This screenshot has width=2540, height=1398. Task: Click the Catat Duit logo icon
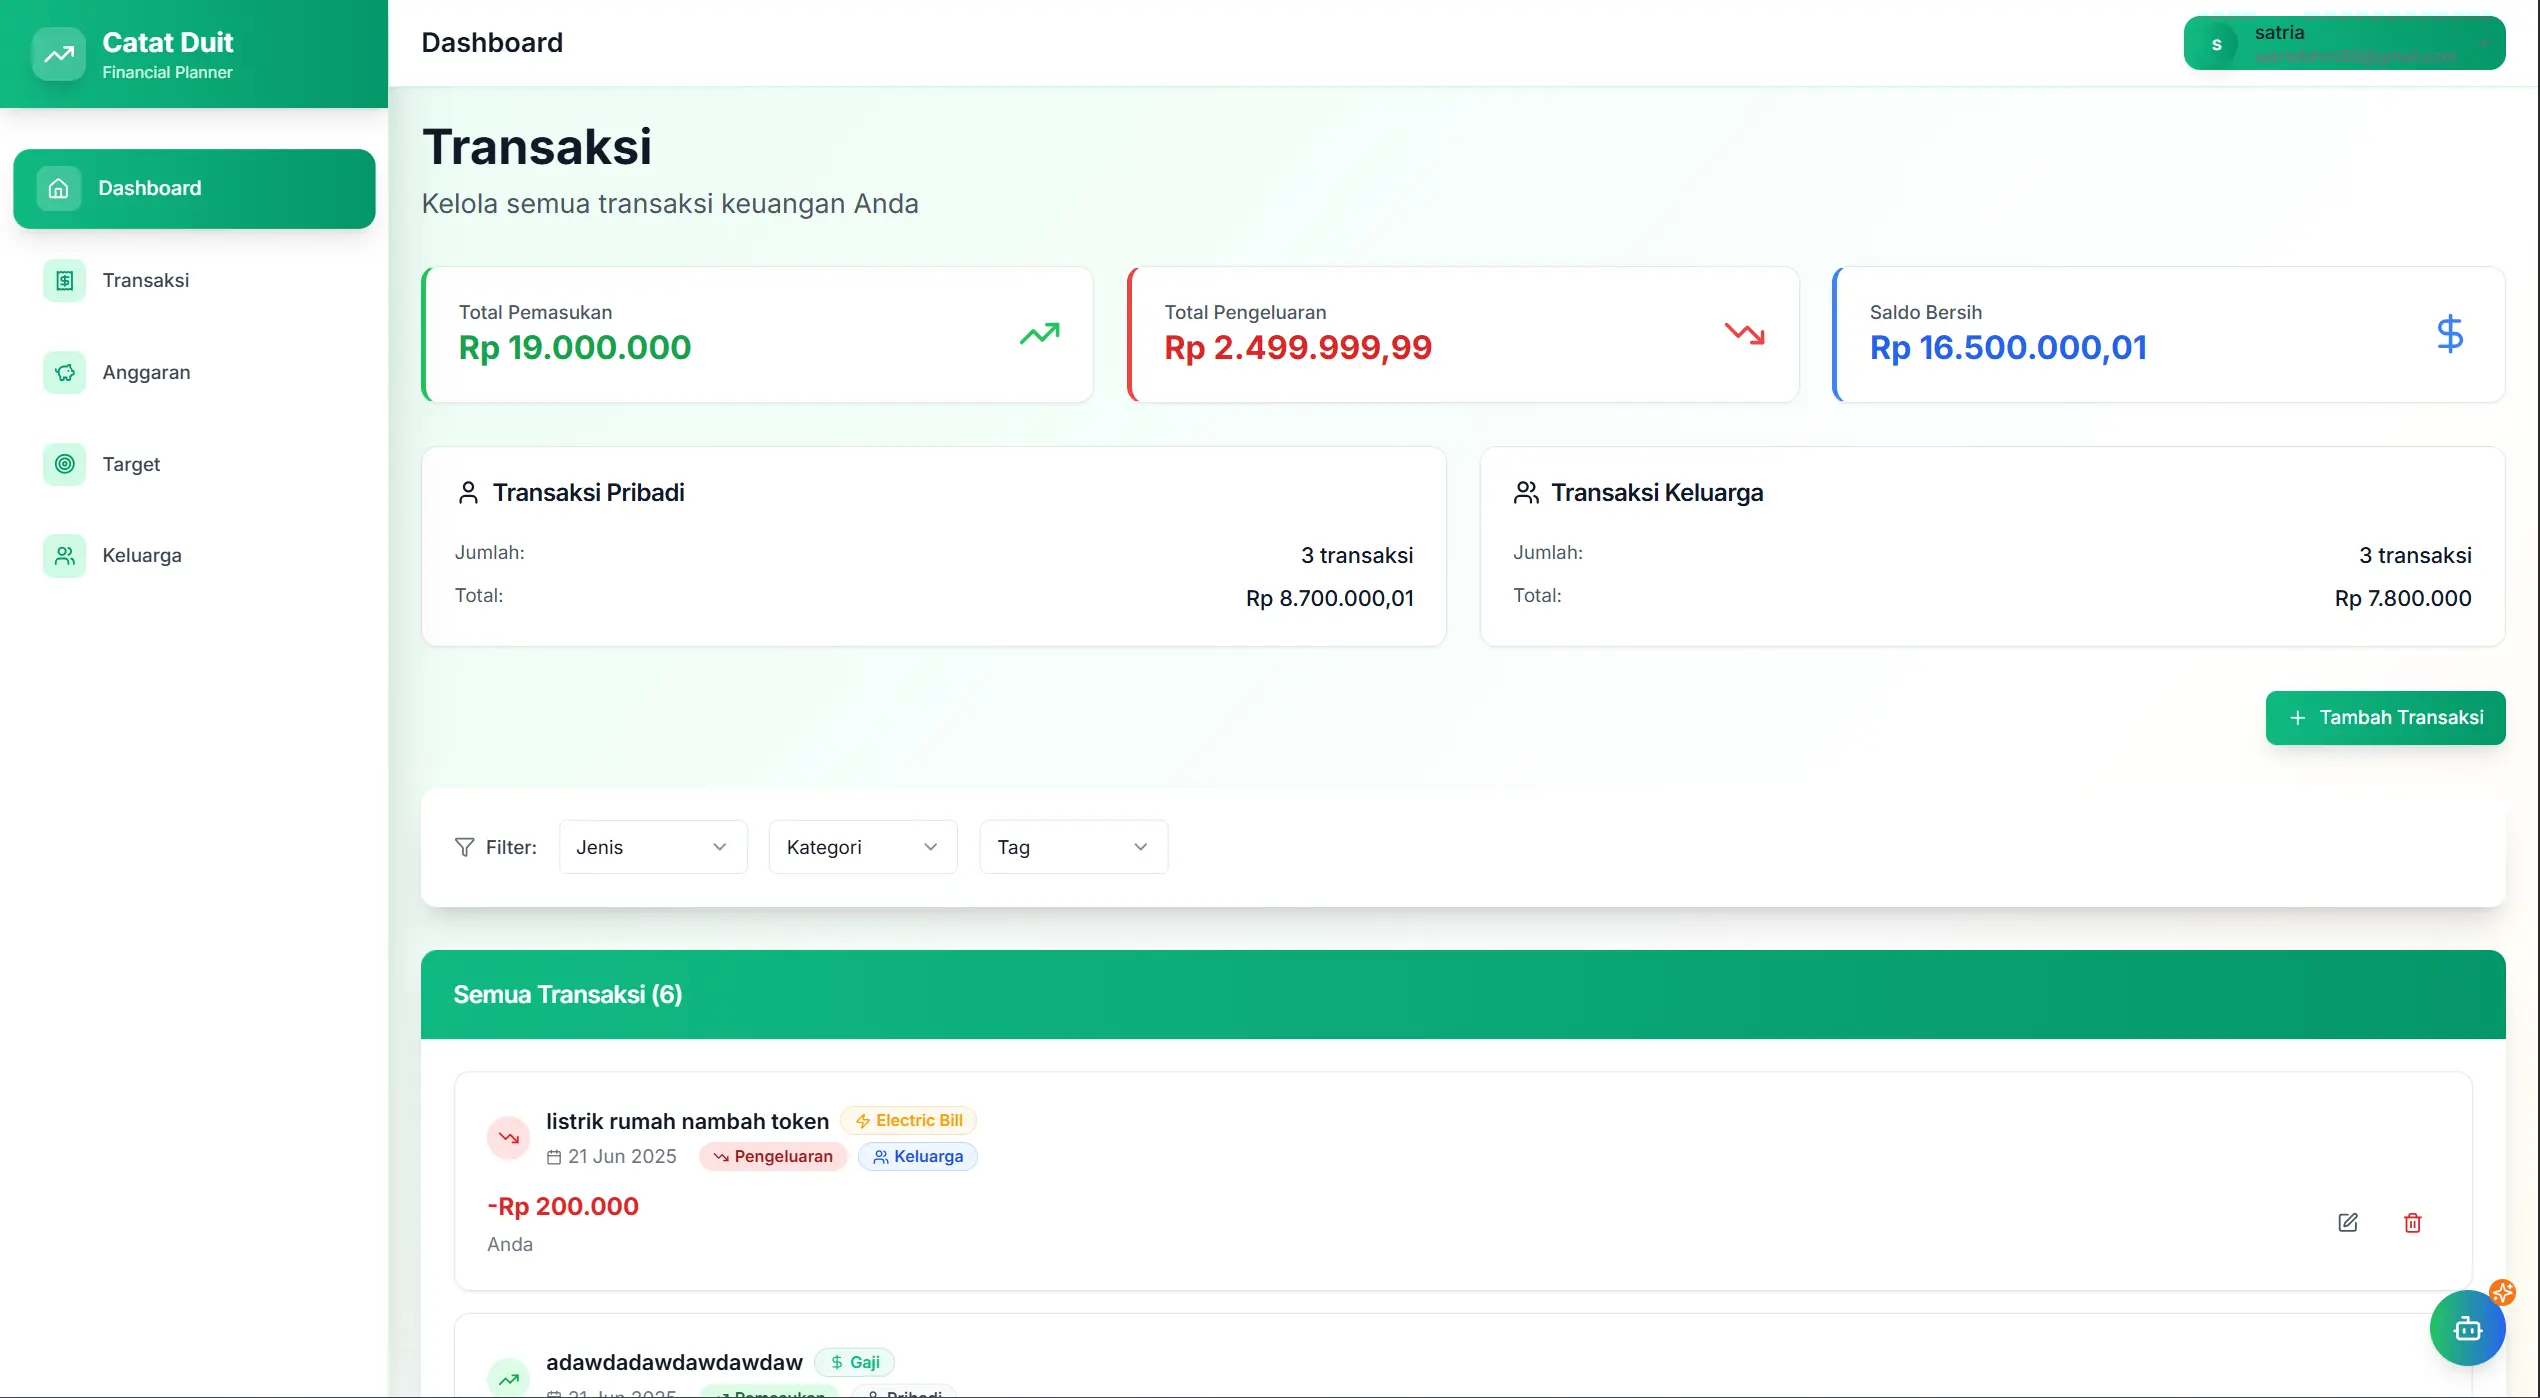tap(58, 54)
